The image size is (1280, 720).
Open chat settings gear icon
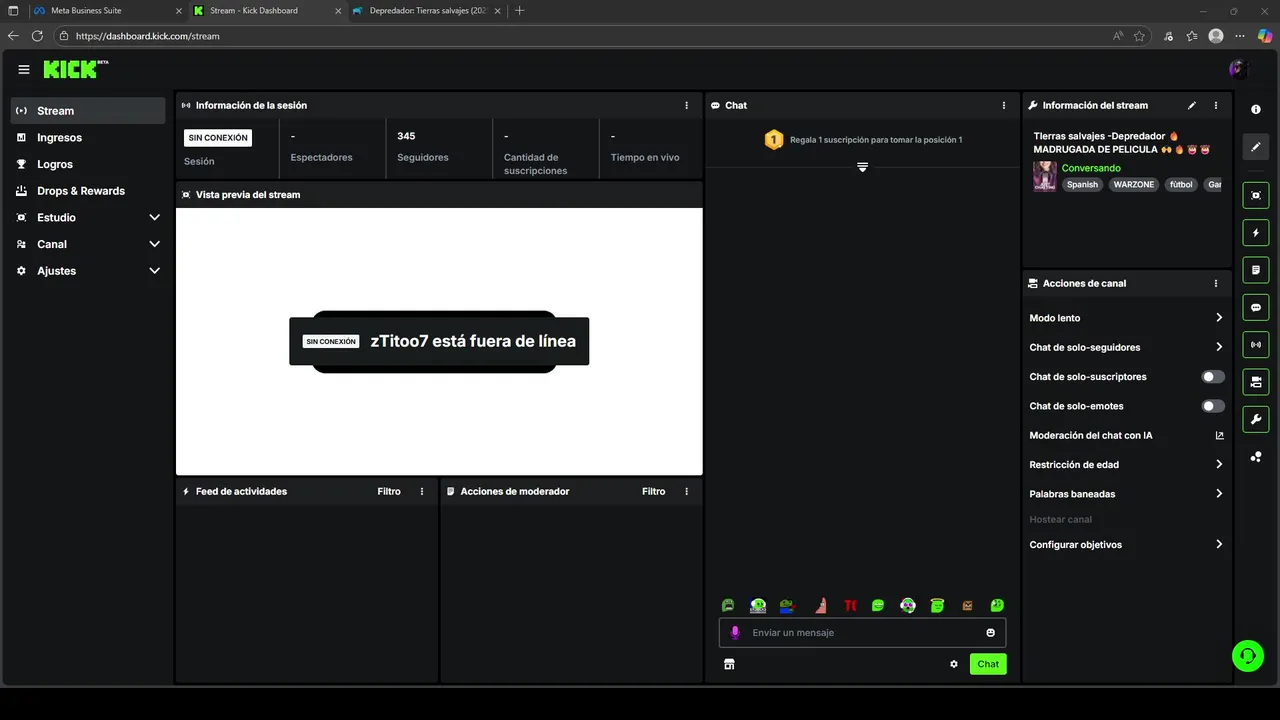954,664
